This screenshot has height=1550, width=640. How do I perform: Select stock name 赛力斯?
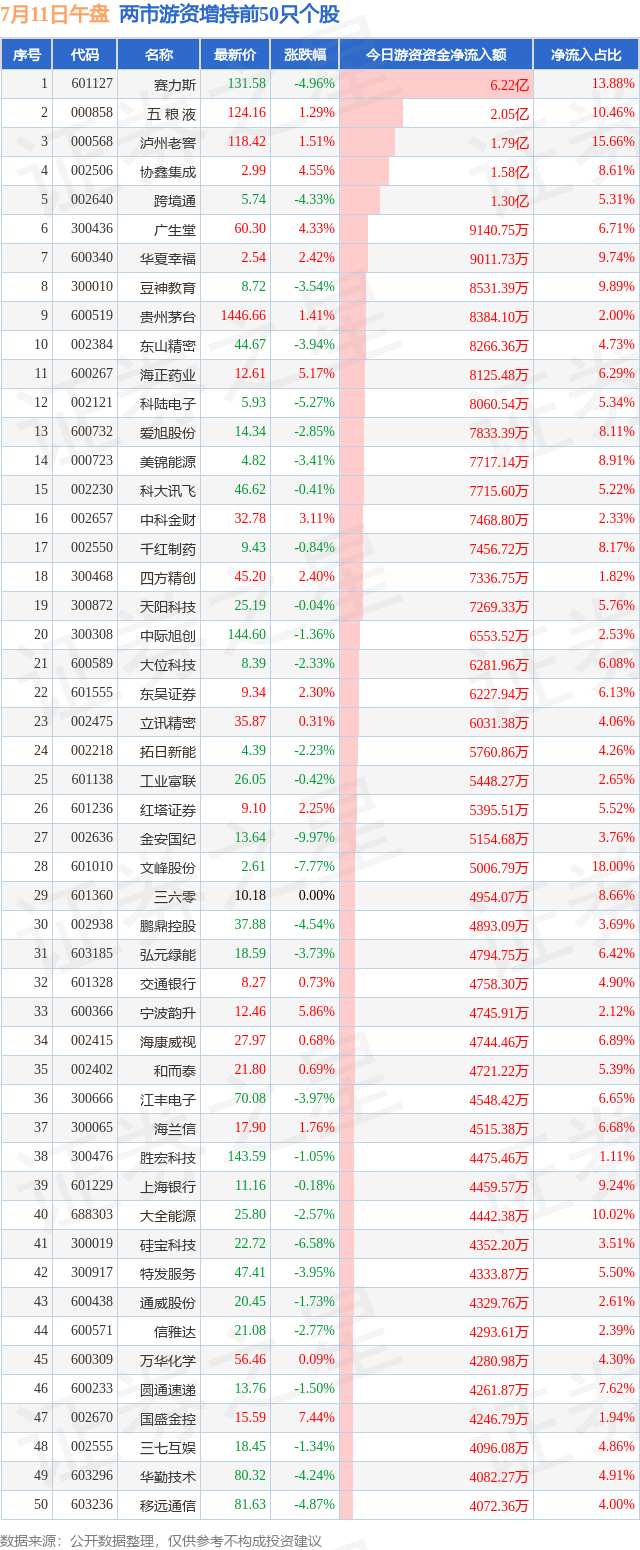[x=175, y=85]
